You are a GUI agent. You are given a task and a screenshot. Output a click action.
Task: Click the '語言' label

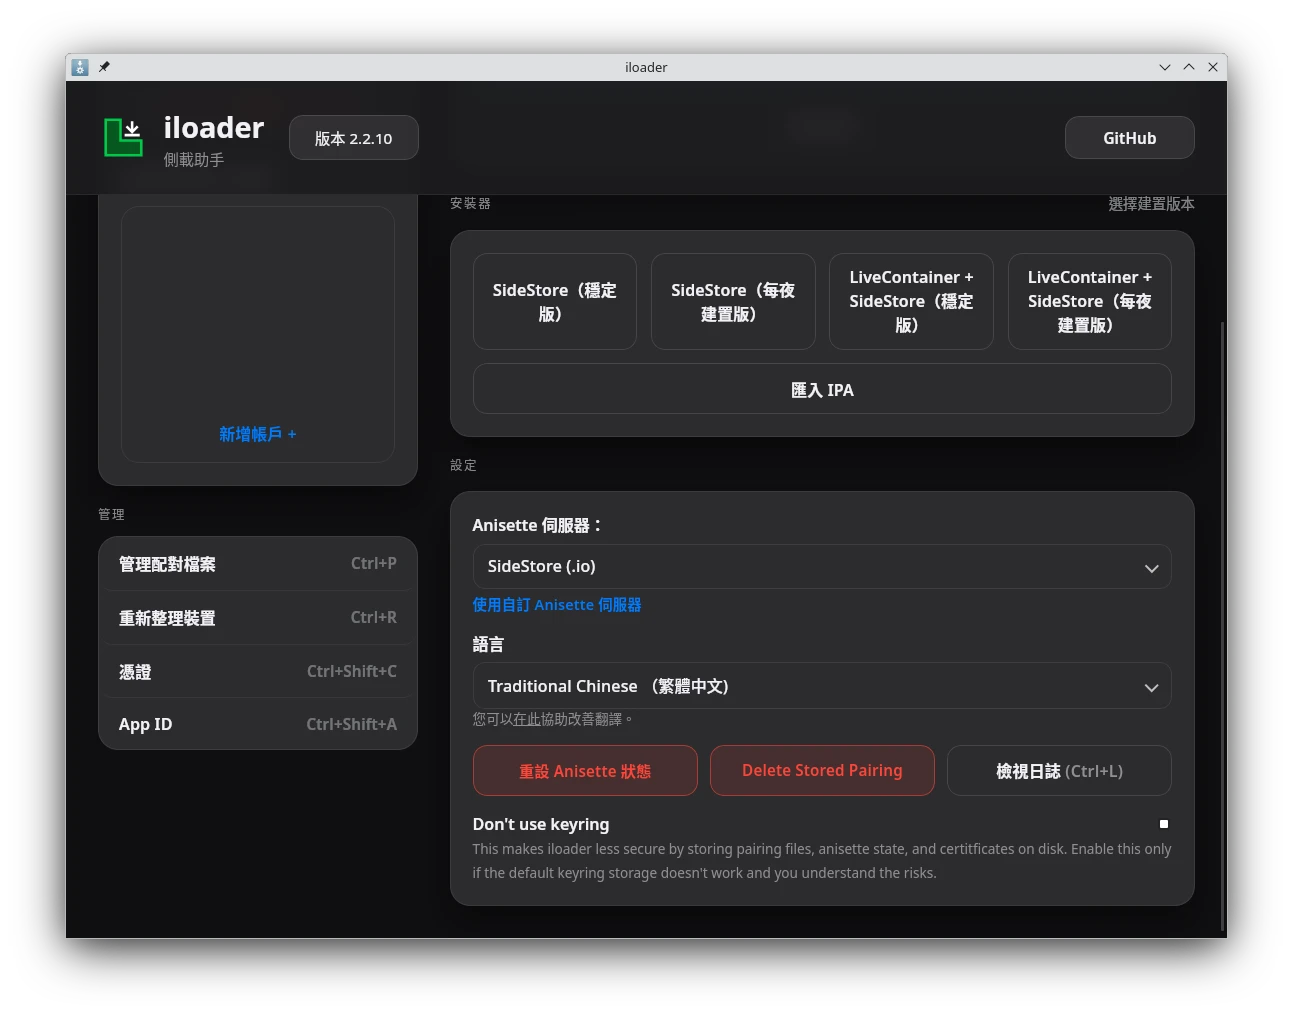[x=488, y=645]
